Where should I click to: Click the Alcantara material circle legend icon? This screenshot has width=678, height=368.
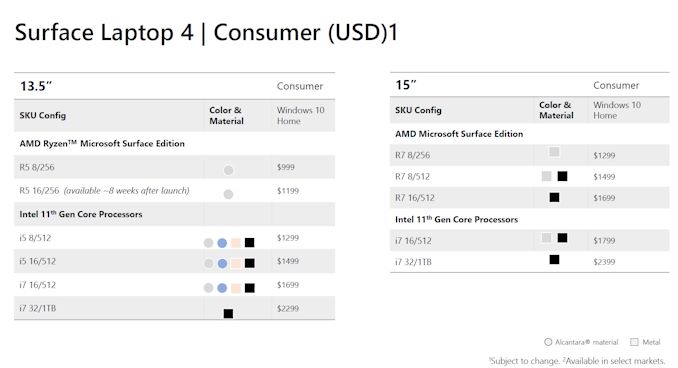548,342
